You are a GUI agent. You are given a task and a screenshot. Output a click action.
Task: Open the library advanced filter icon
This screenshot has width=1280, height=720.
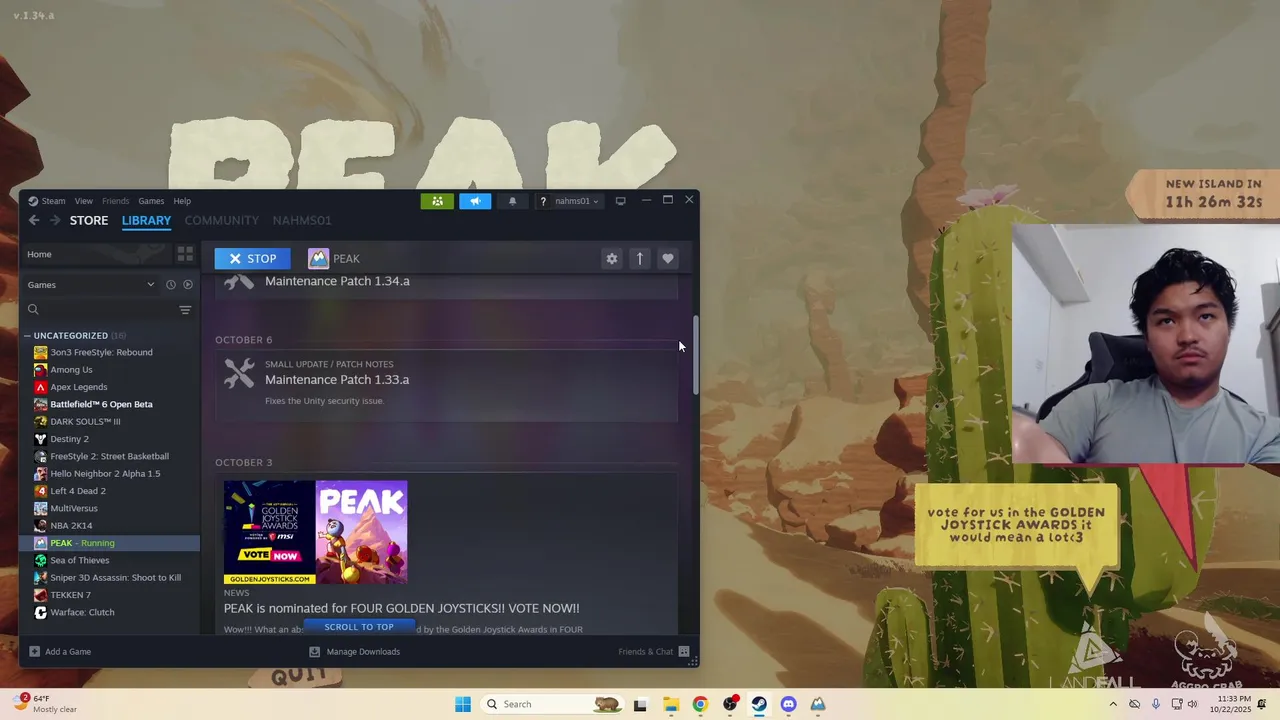pyautogui.click(x=185, y=310)
